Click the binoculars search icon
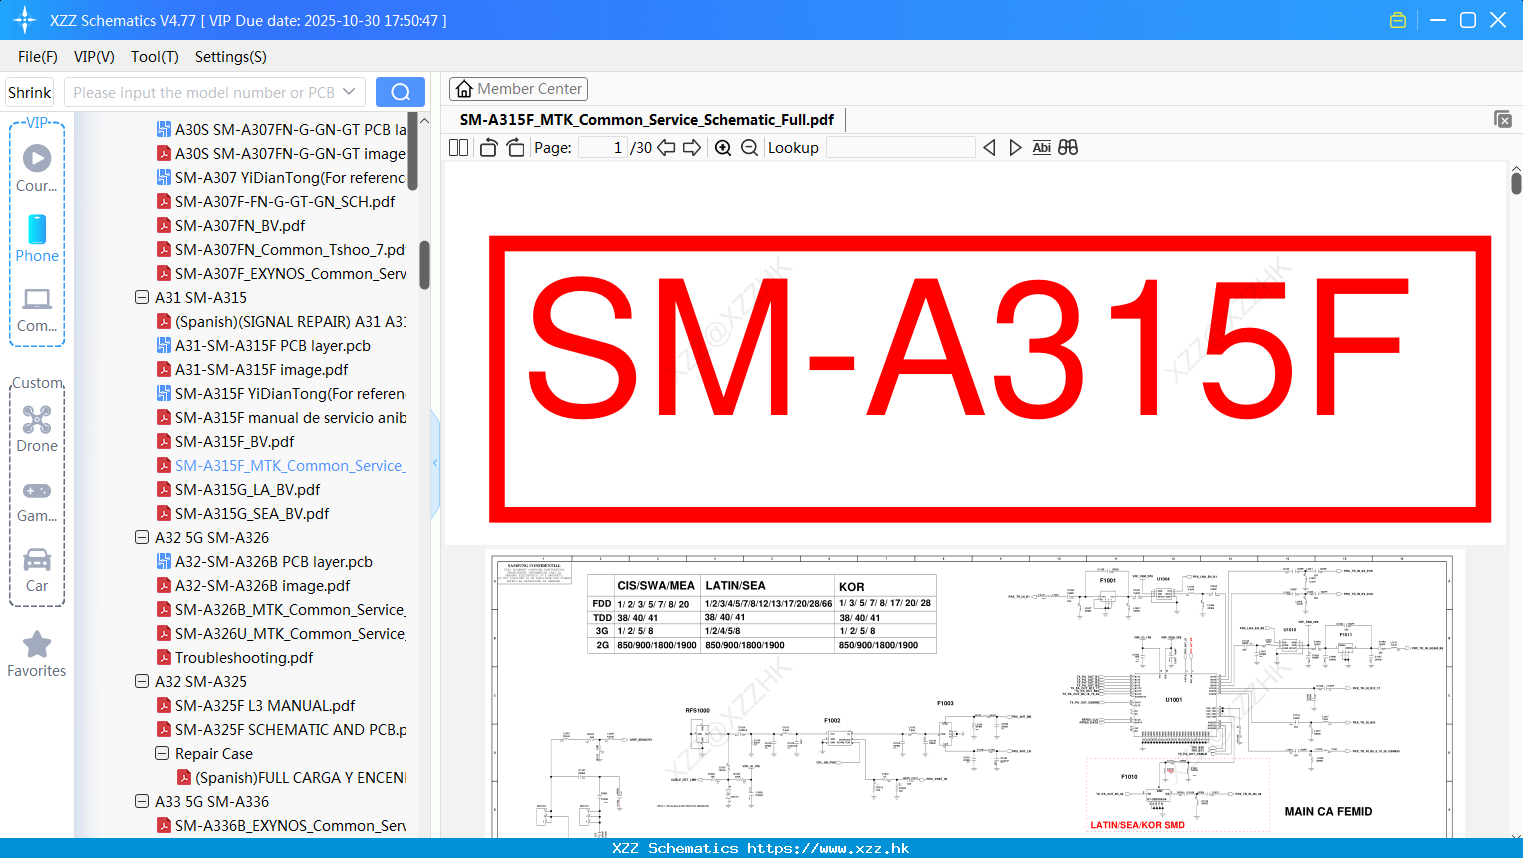The width and height of the screenshot is (1523, 858). tap(1068, 147)
